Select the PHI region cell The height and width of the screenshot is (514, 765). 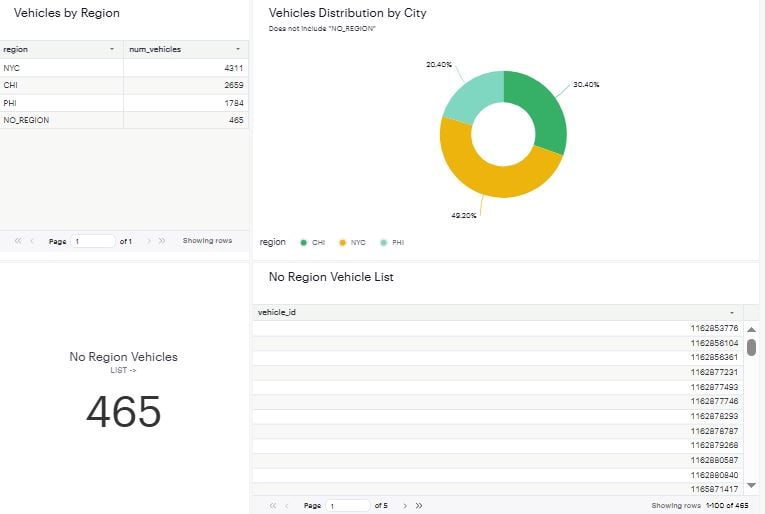[61, 103]
